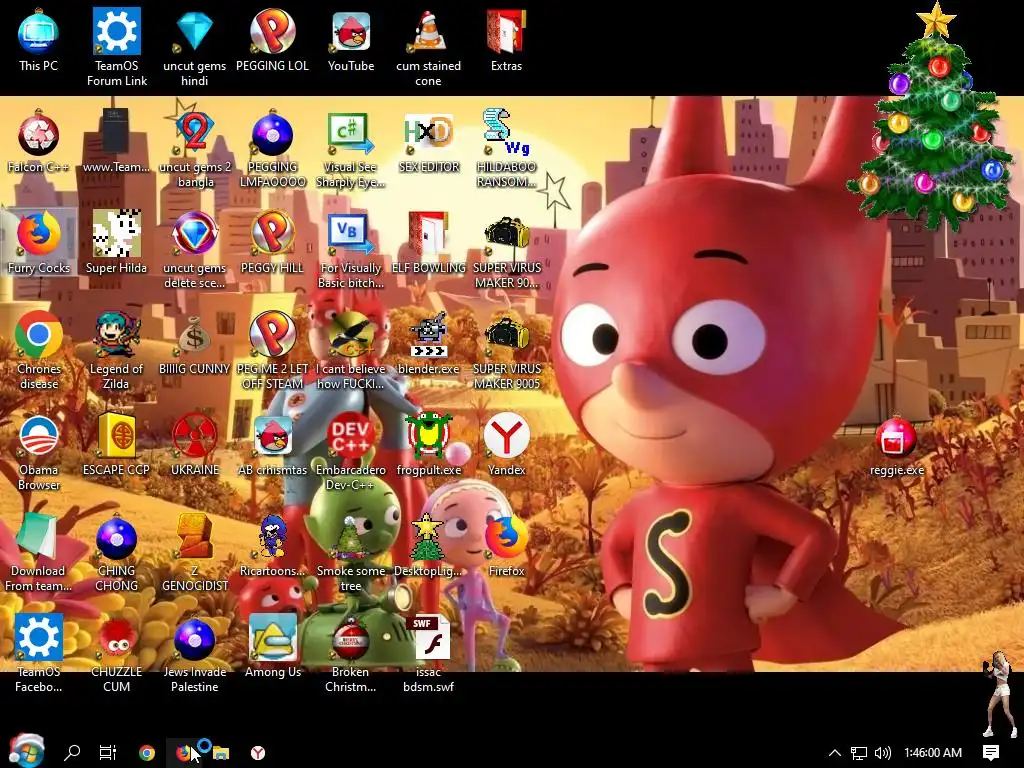Viewport: 1024px width, 768px height.
Task: Open the Chrones disease Chrome shortcut
Action: tap(39, 351)
